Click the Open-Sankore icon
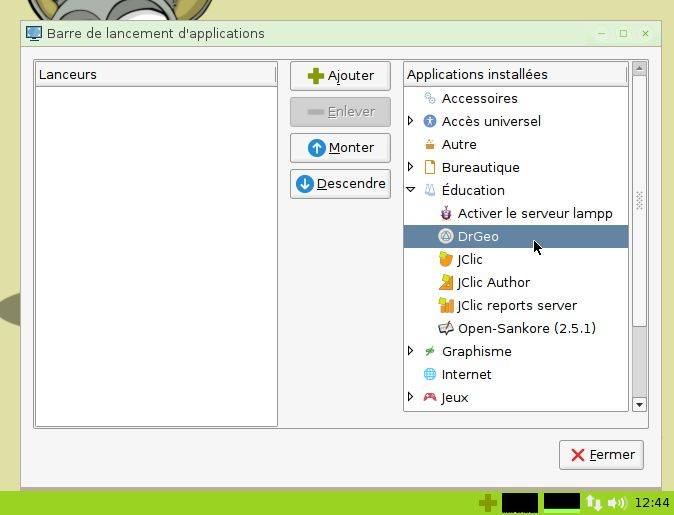The image size is (674, 515). (446, 328)
